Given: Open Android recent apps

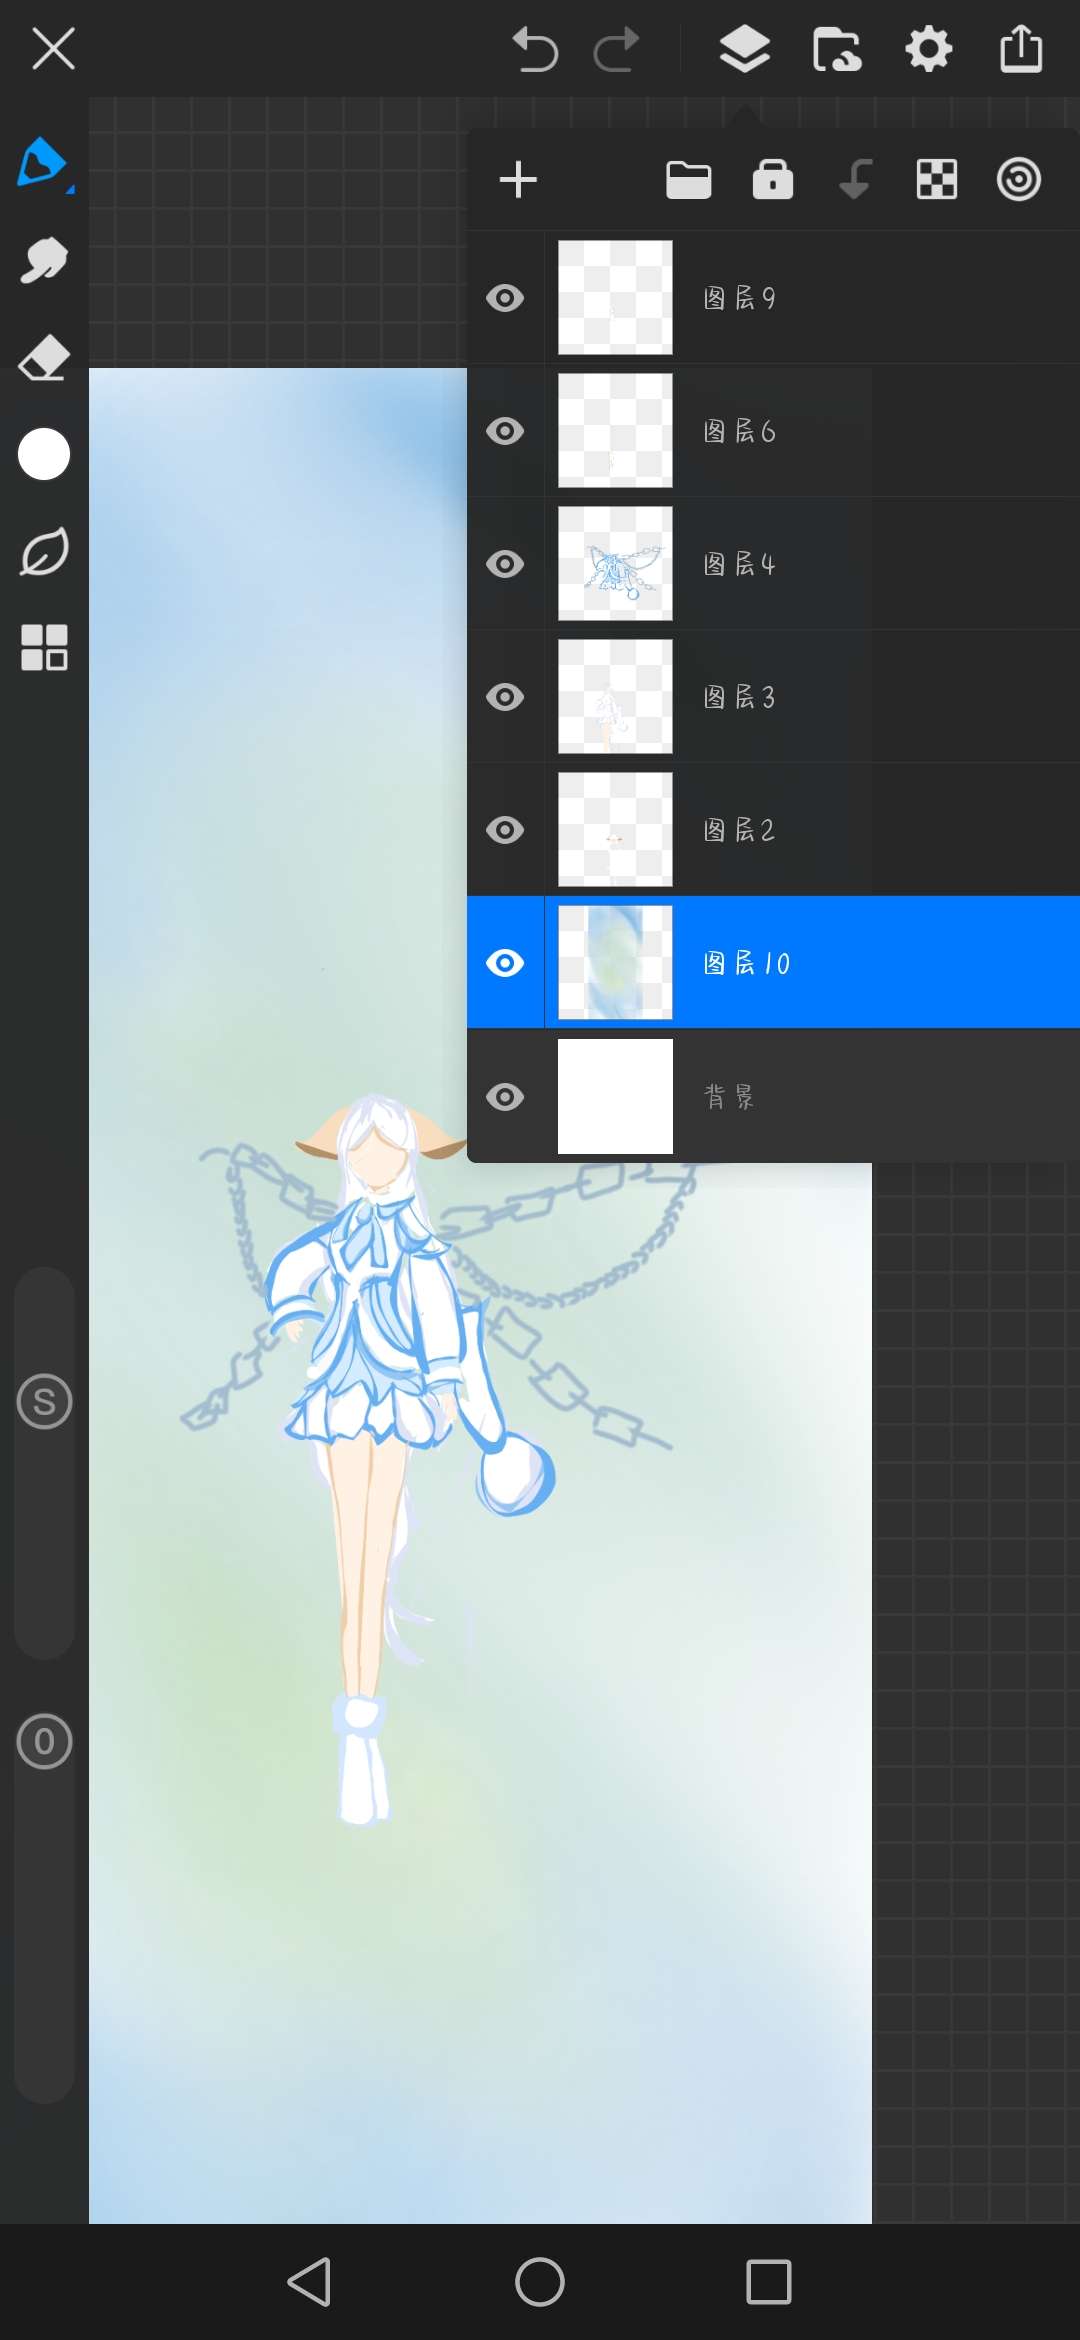Looking at the screenshot, I should [x=769, y=2282].
